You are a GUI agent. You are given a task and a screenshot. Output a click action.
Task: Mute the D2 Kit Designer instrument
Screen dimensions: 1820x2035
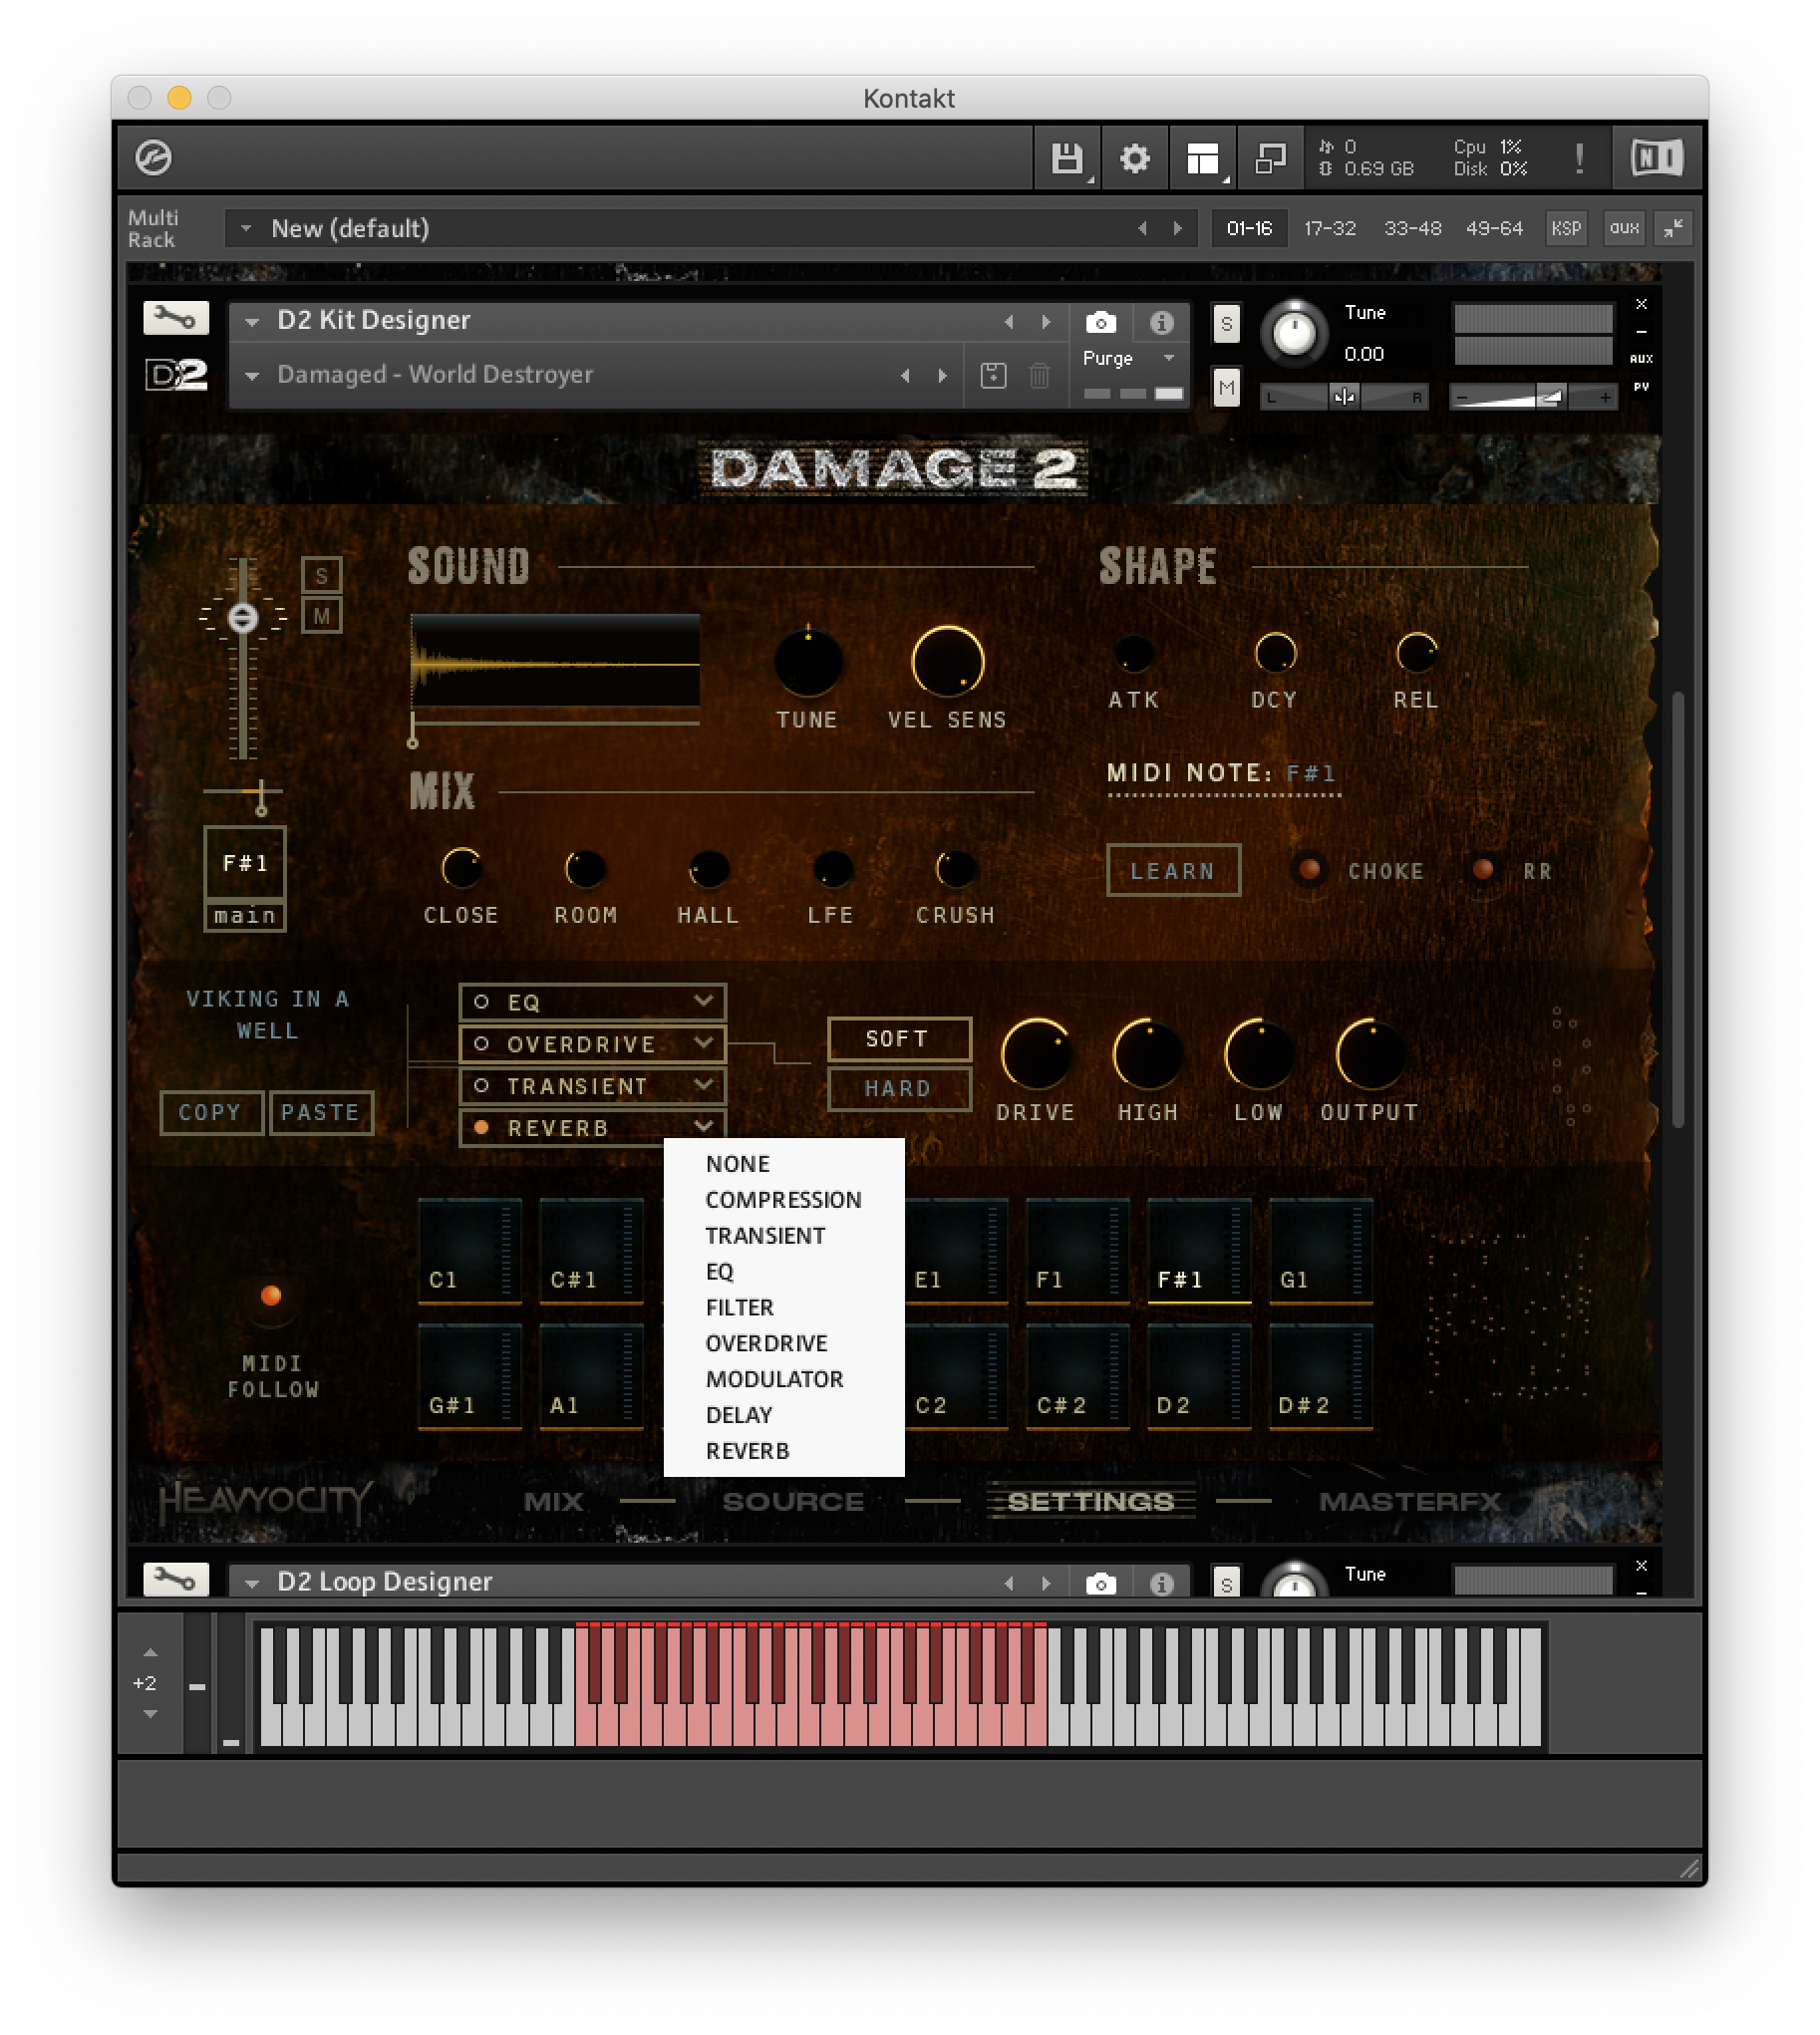1226,387
